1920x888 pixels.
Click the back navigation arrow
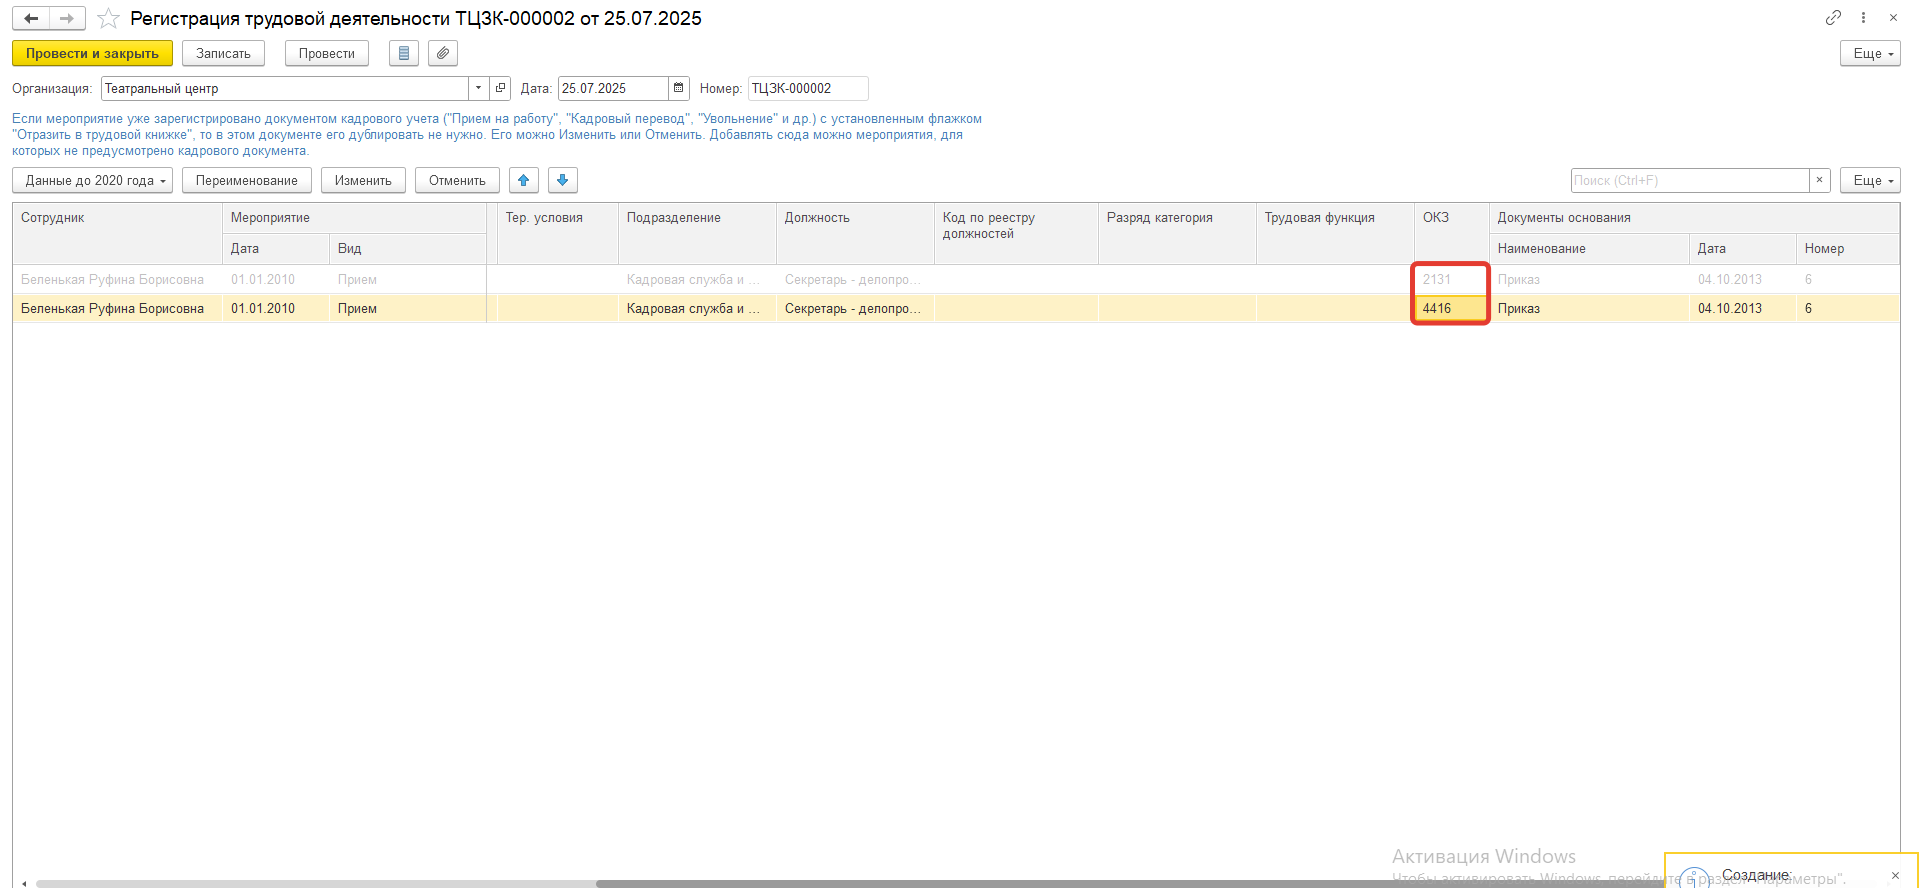point(31,18)
